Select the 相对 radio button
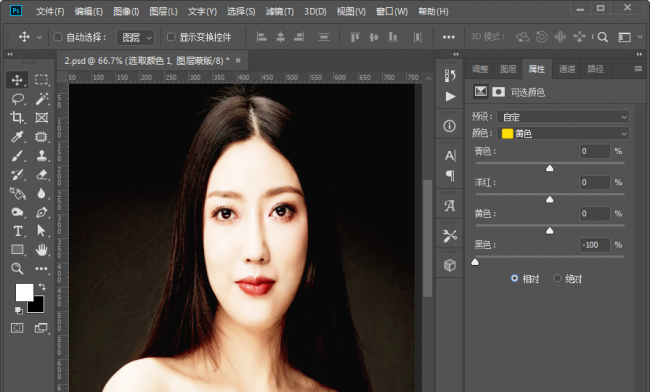650x392 pixels. [x=514, y=278]
